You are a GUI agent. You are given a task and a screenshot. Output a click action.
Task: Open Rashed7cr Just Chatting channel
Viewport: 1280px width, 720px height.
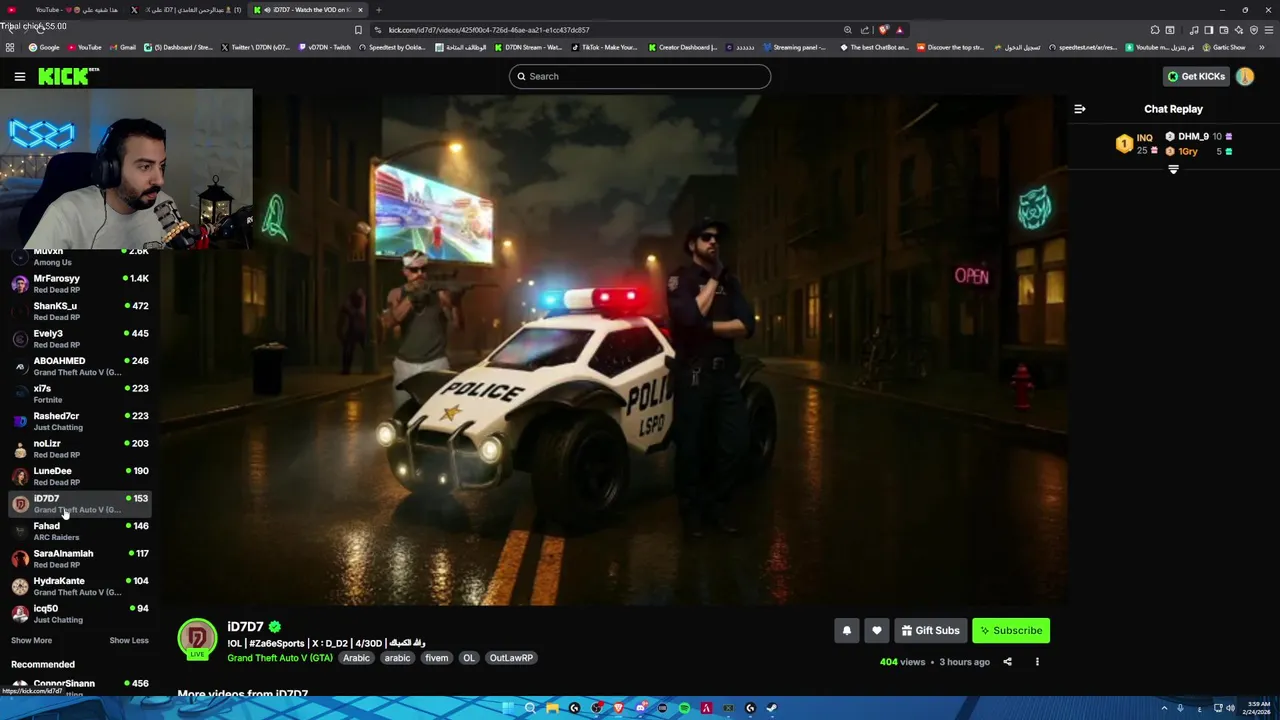pyautogui.click(x=80, y=421)
